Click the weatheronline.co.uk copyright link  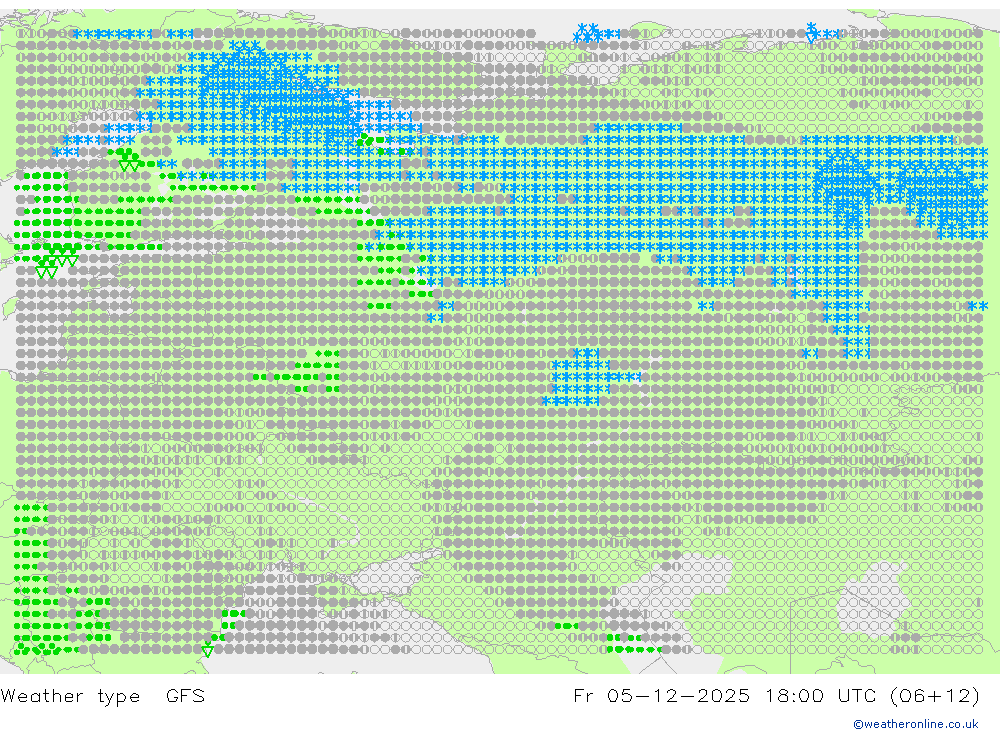(916, 724)
